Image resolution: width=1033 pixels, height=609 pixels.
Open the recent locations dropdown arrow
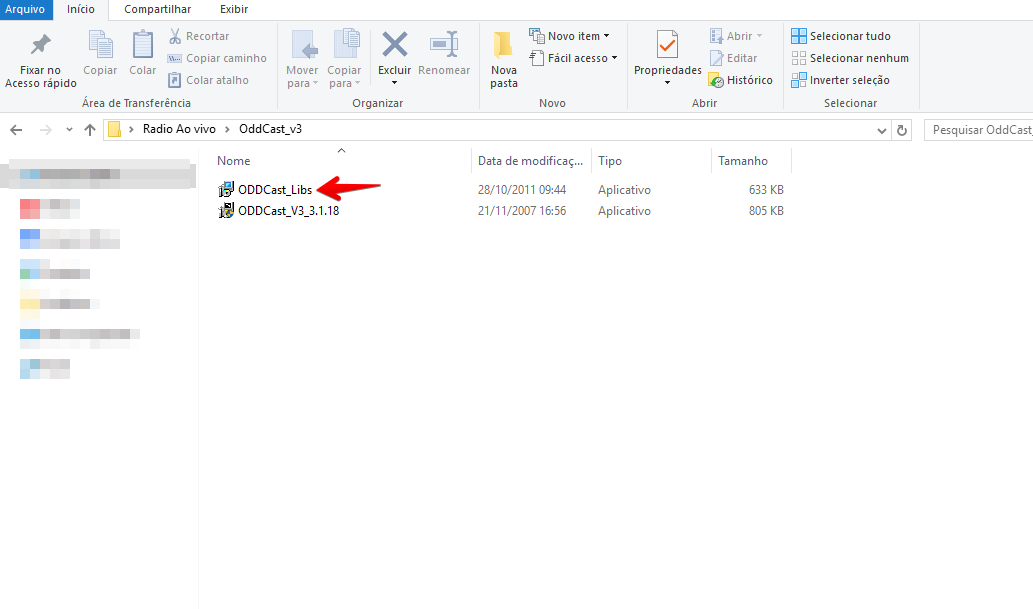point(69,130)
